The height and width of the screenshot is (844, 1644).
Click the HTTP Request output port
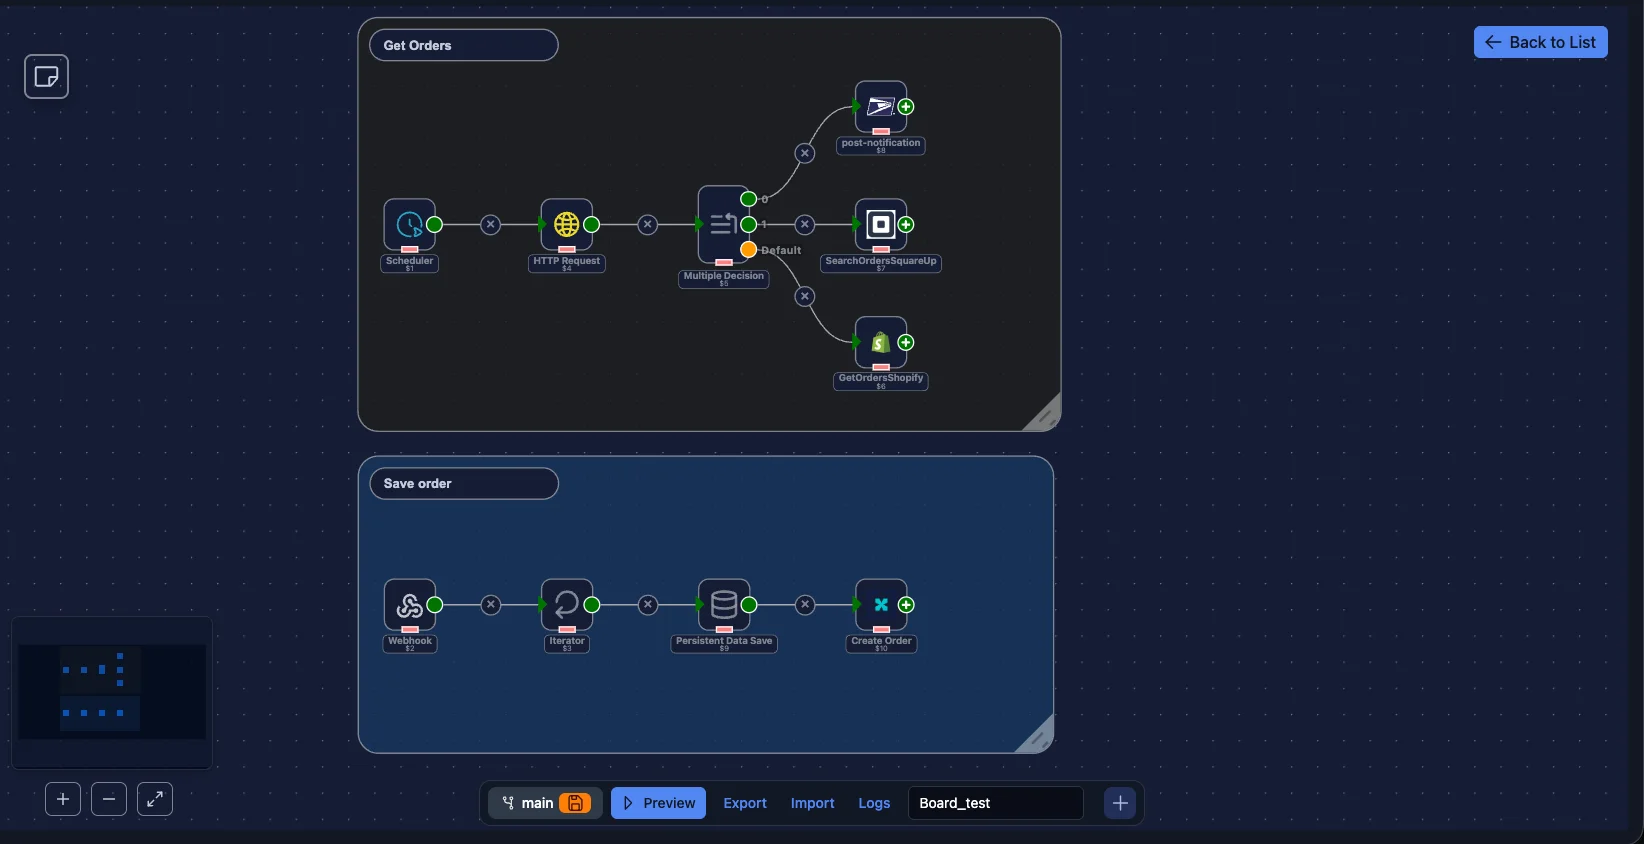point(592,224)
